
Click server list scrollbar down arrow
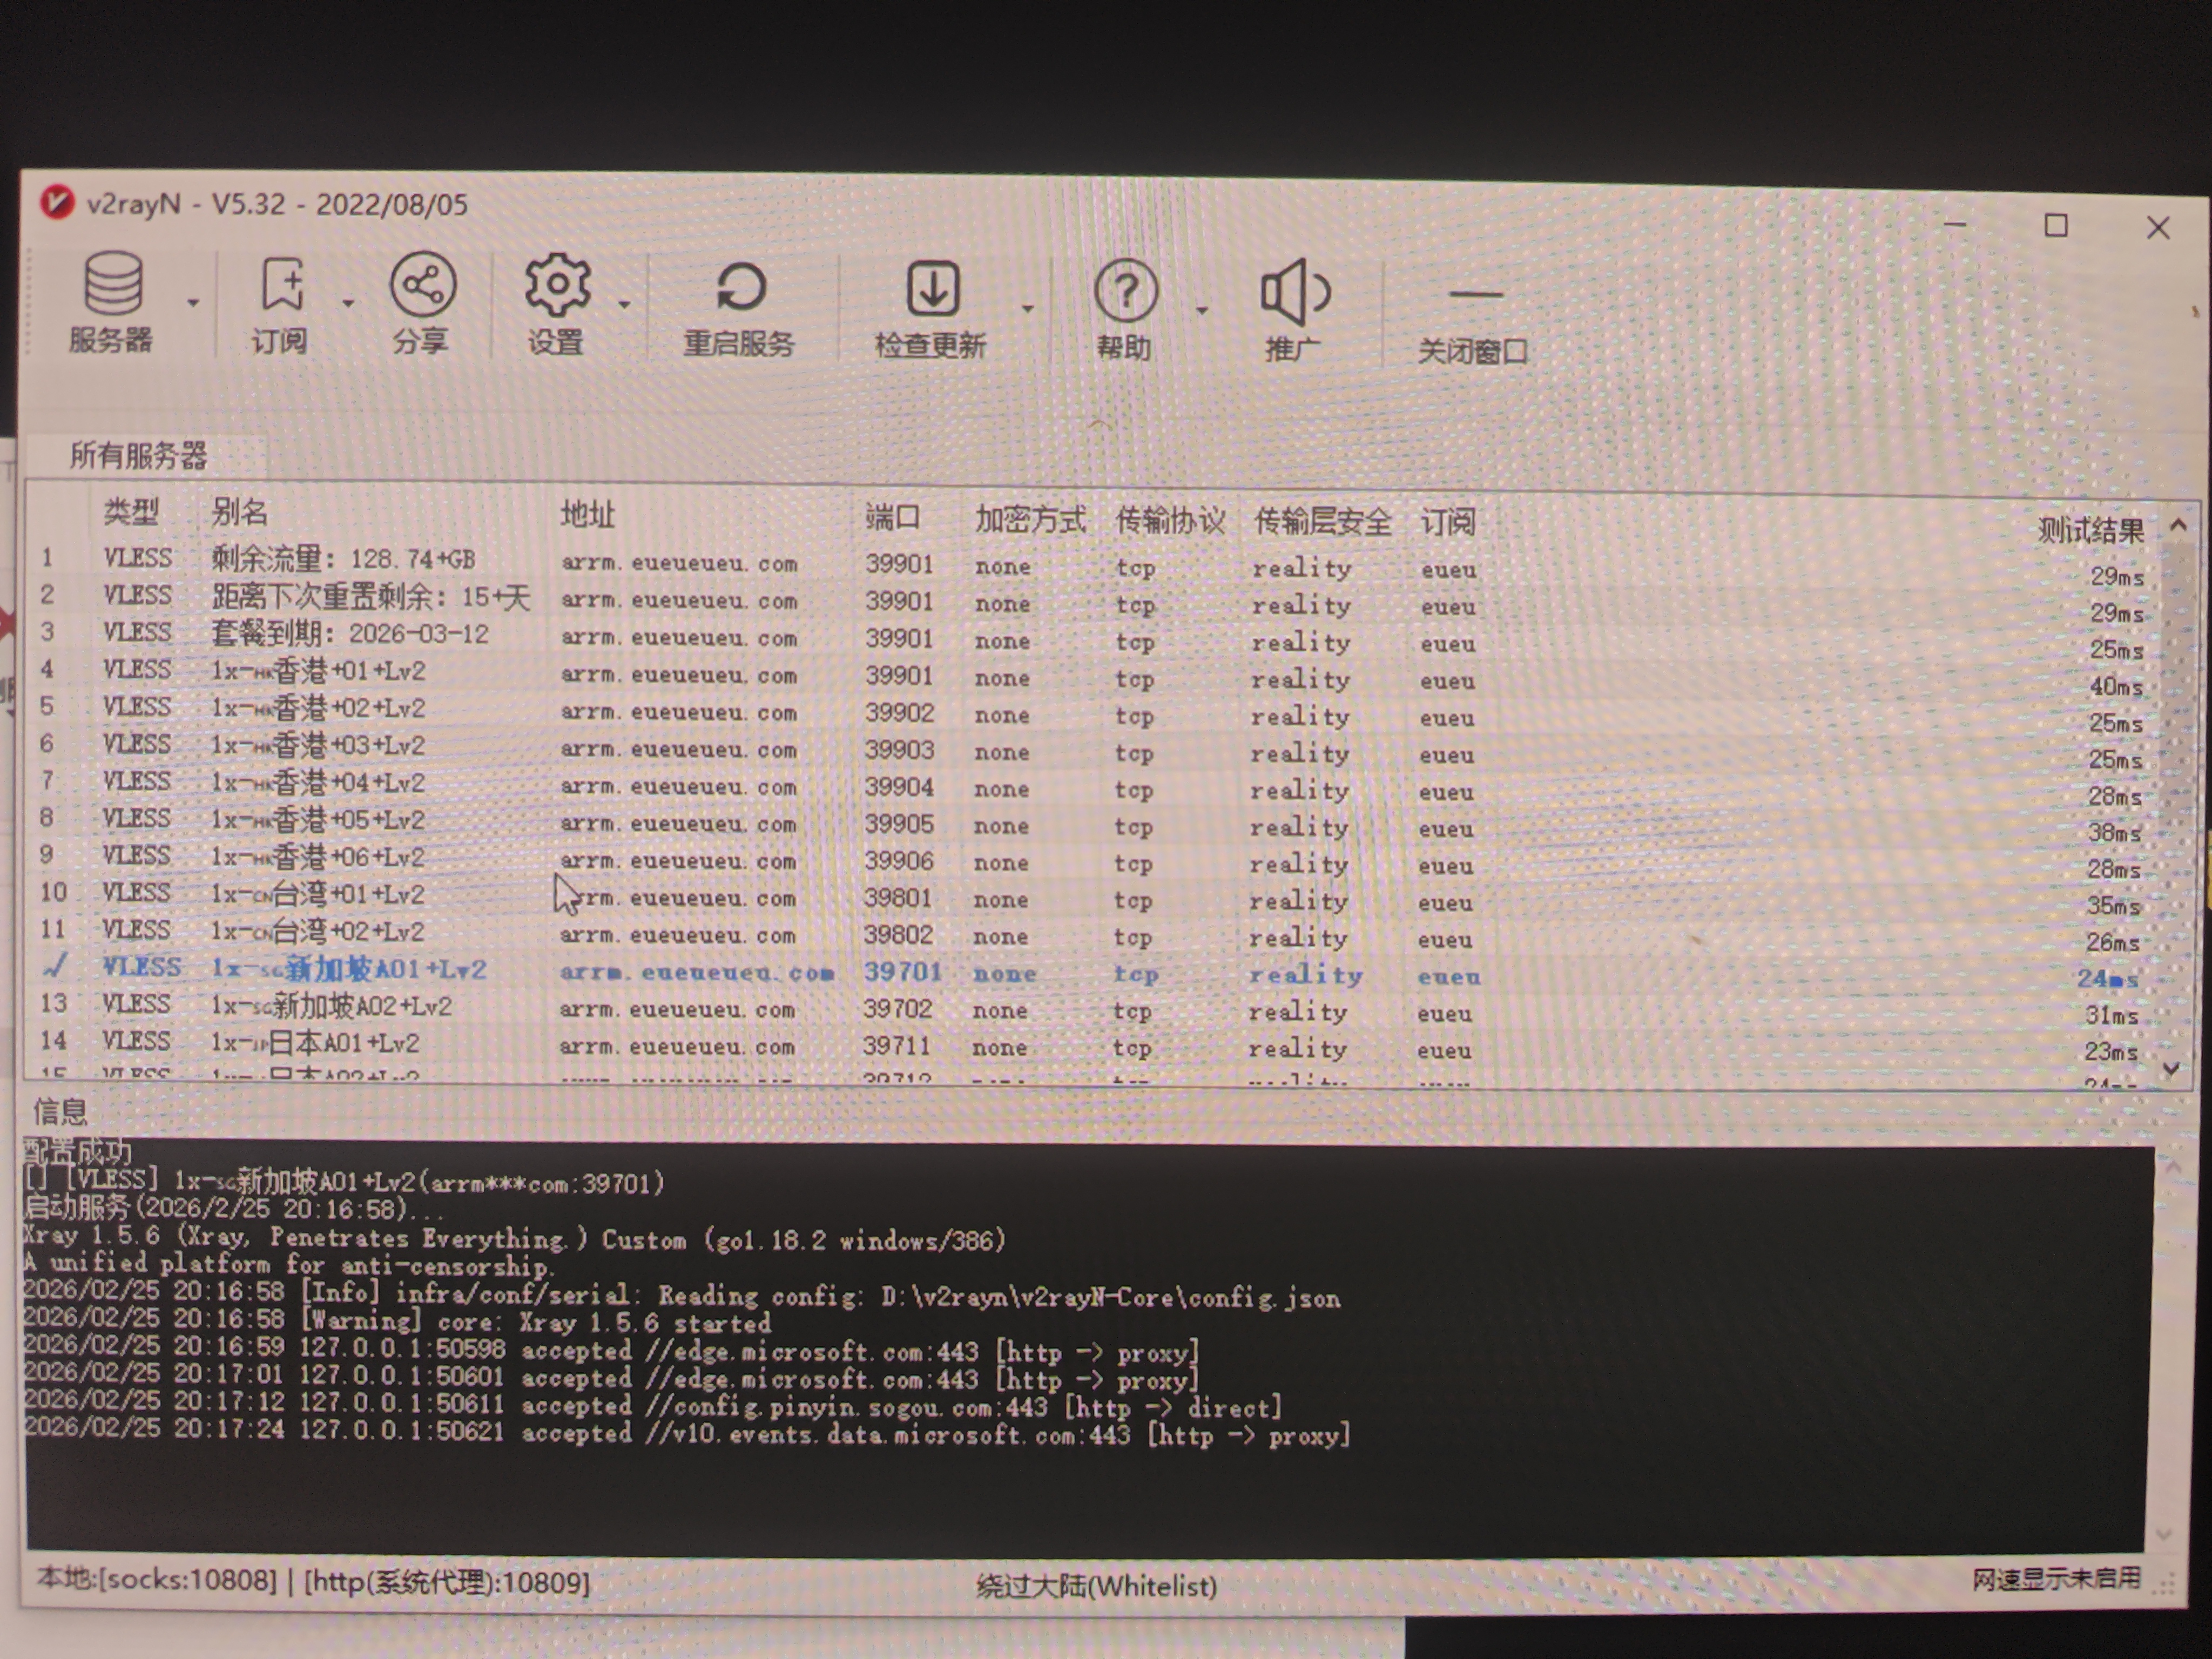pyautogui.click(x=2171, y=1068)
